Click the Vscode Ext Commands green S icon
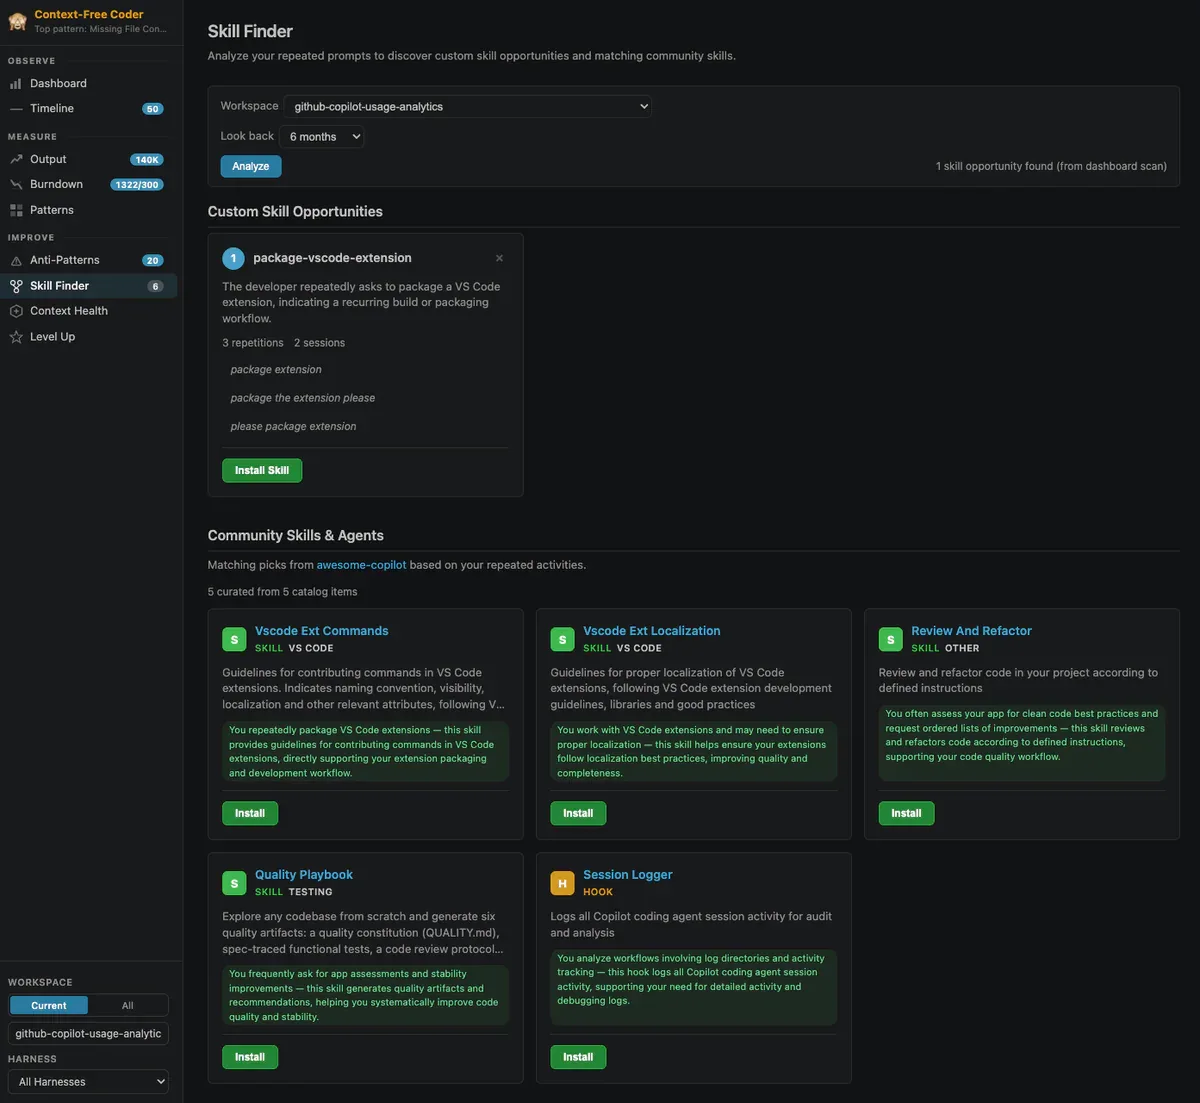 click(234, 639)
